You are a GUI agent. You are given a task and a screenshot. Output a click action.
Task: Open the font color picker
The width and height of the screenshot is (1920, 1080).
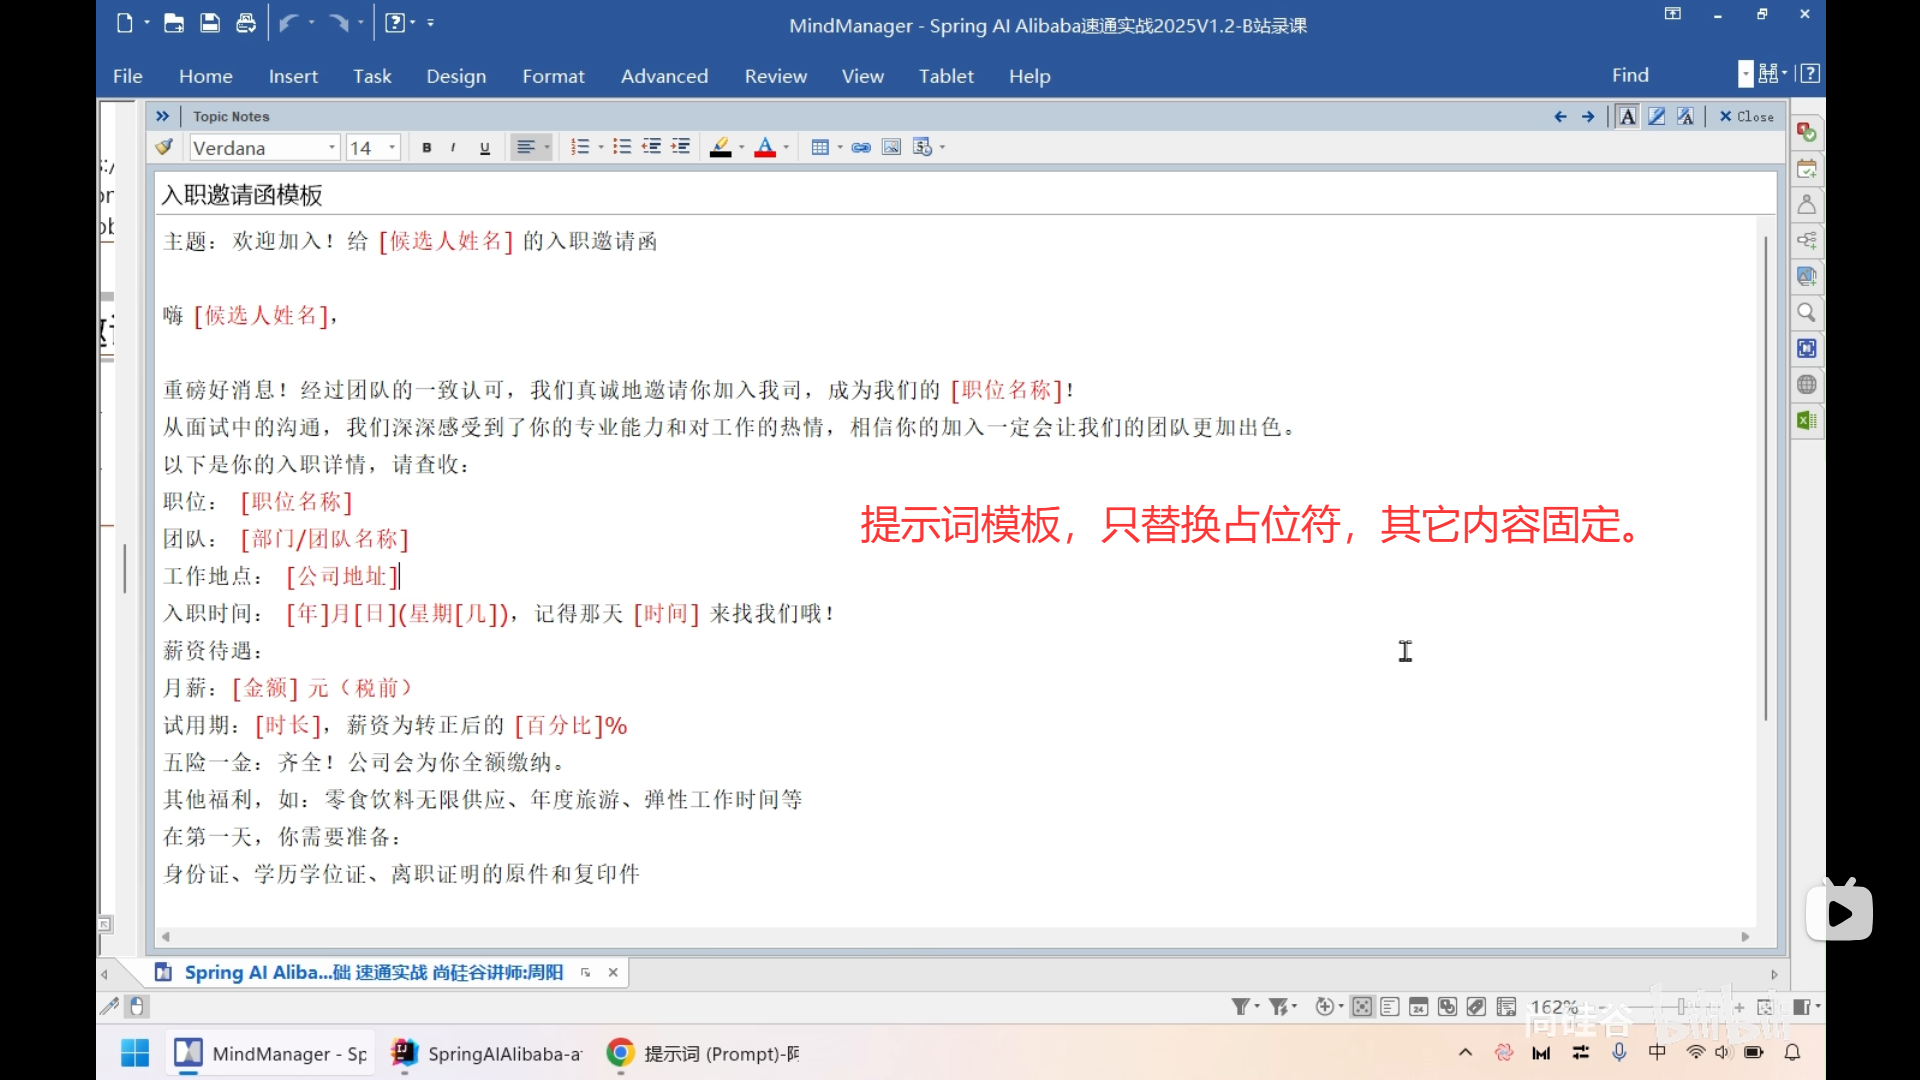click(766, 146)
